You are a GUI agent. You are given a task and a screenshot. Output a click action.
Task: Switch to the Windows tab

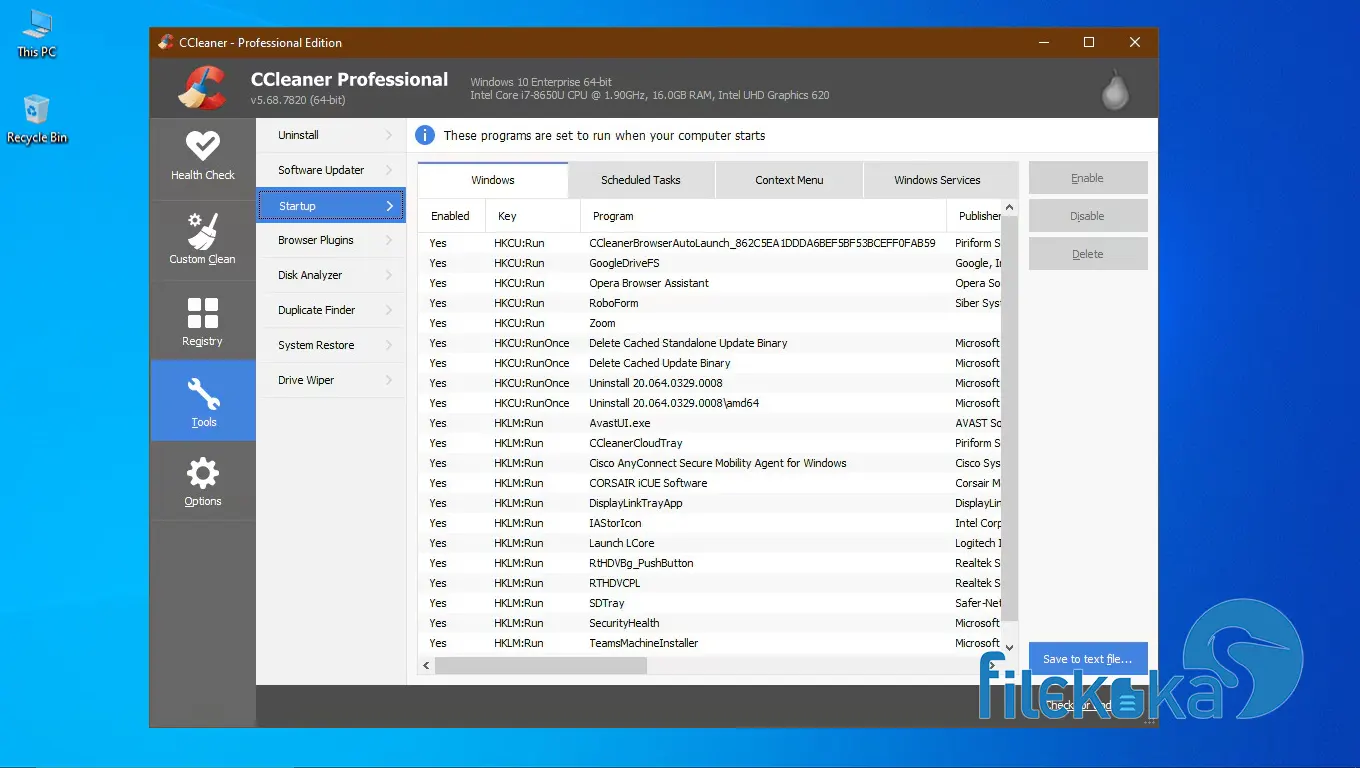(x=493, y=180)
